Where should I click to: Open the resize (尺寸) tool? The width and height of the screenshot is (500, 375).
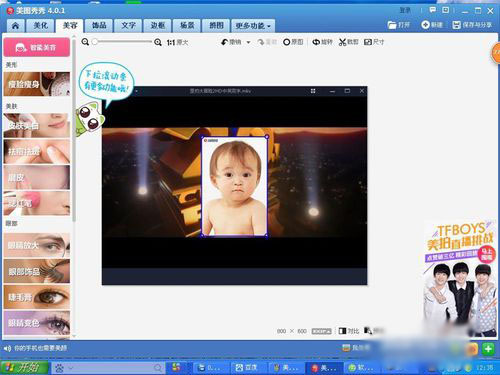pyautogui.click(x=374, y=42)
